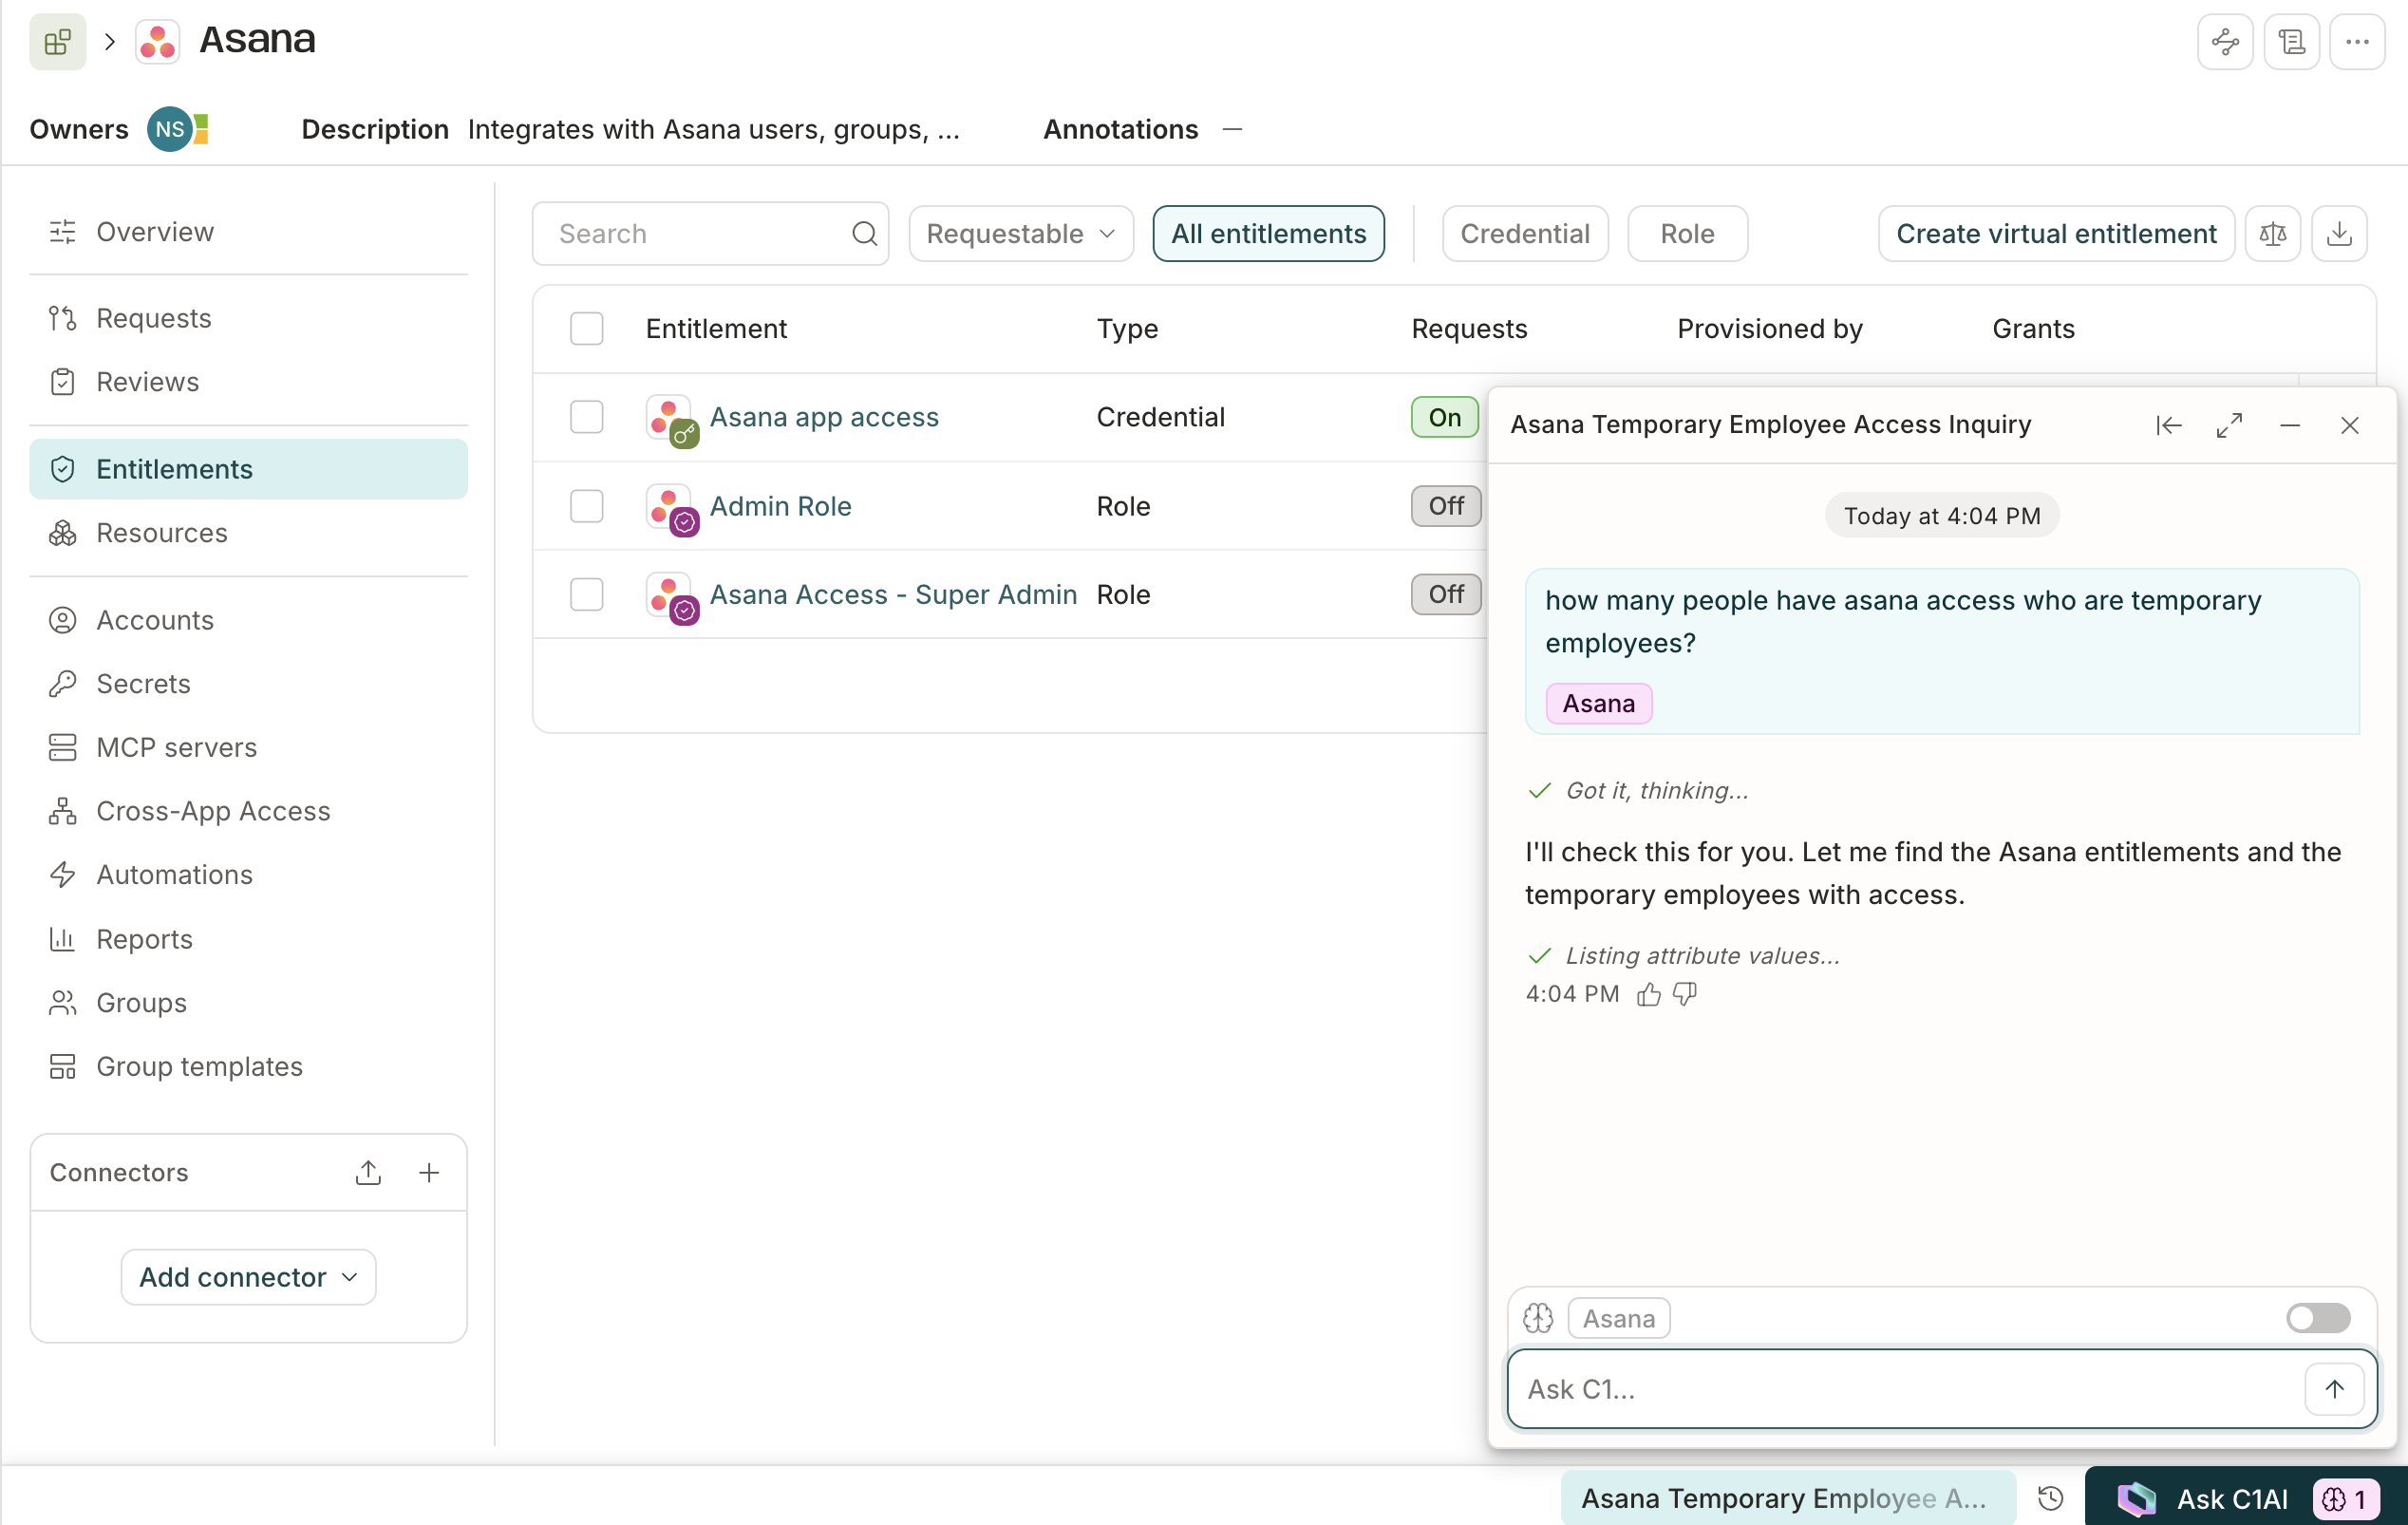Filter by Role type

[x=1687, y=234]
